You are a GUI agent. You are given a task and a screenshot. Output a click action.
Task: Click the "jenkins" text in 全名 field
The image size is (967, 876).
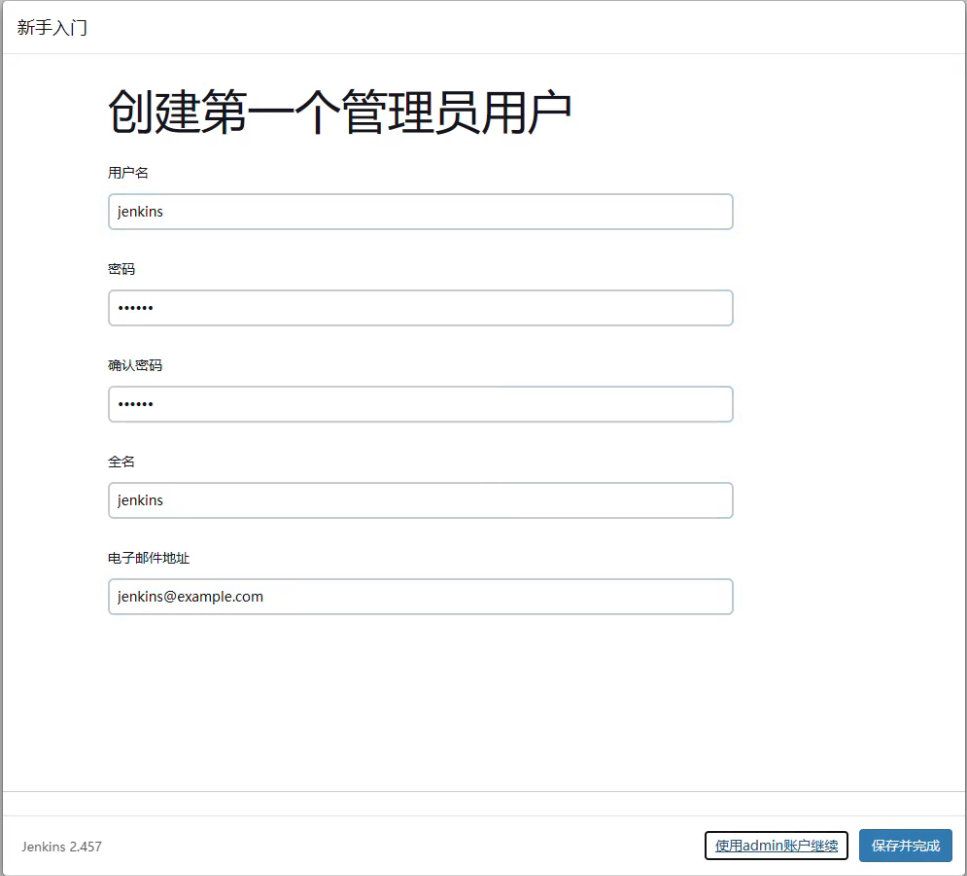(x=140, y=500)
